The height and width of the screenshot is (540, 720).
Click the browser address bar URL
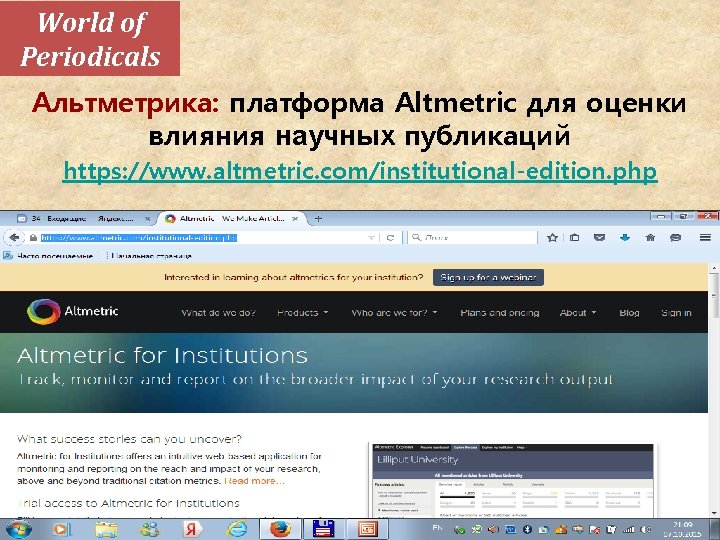139,238
